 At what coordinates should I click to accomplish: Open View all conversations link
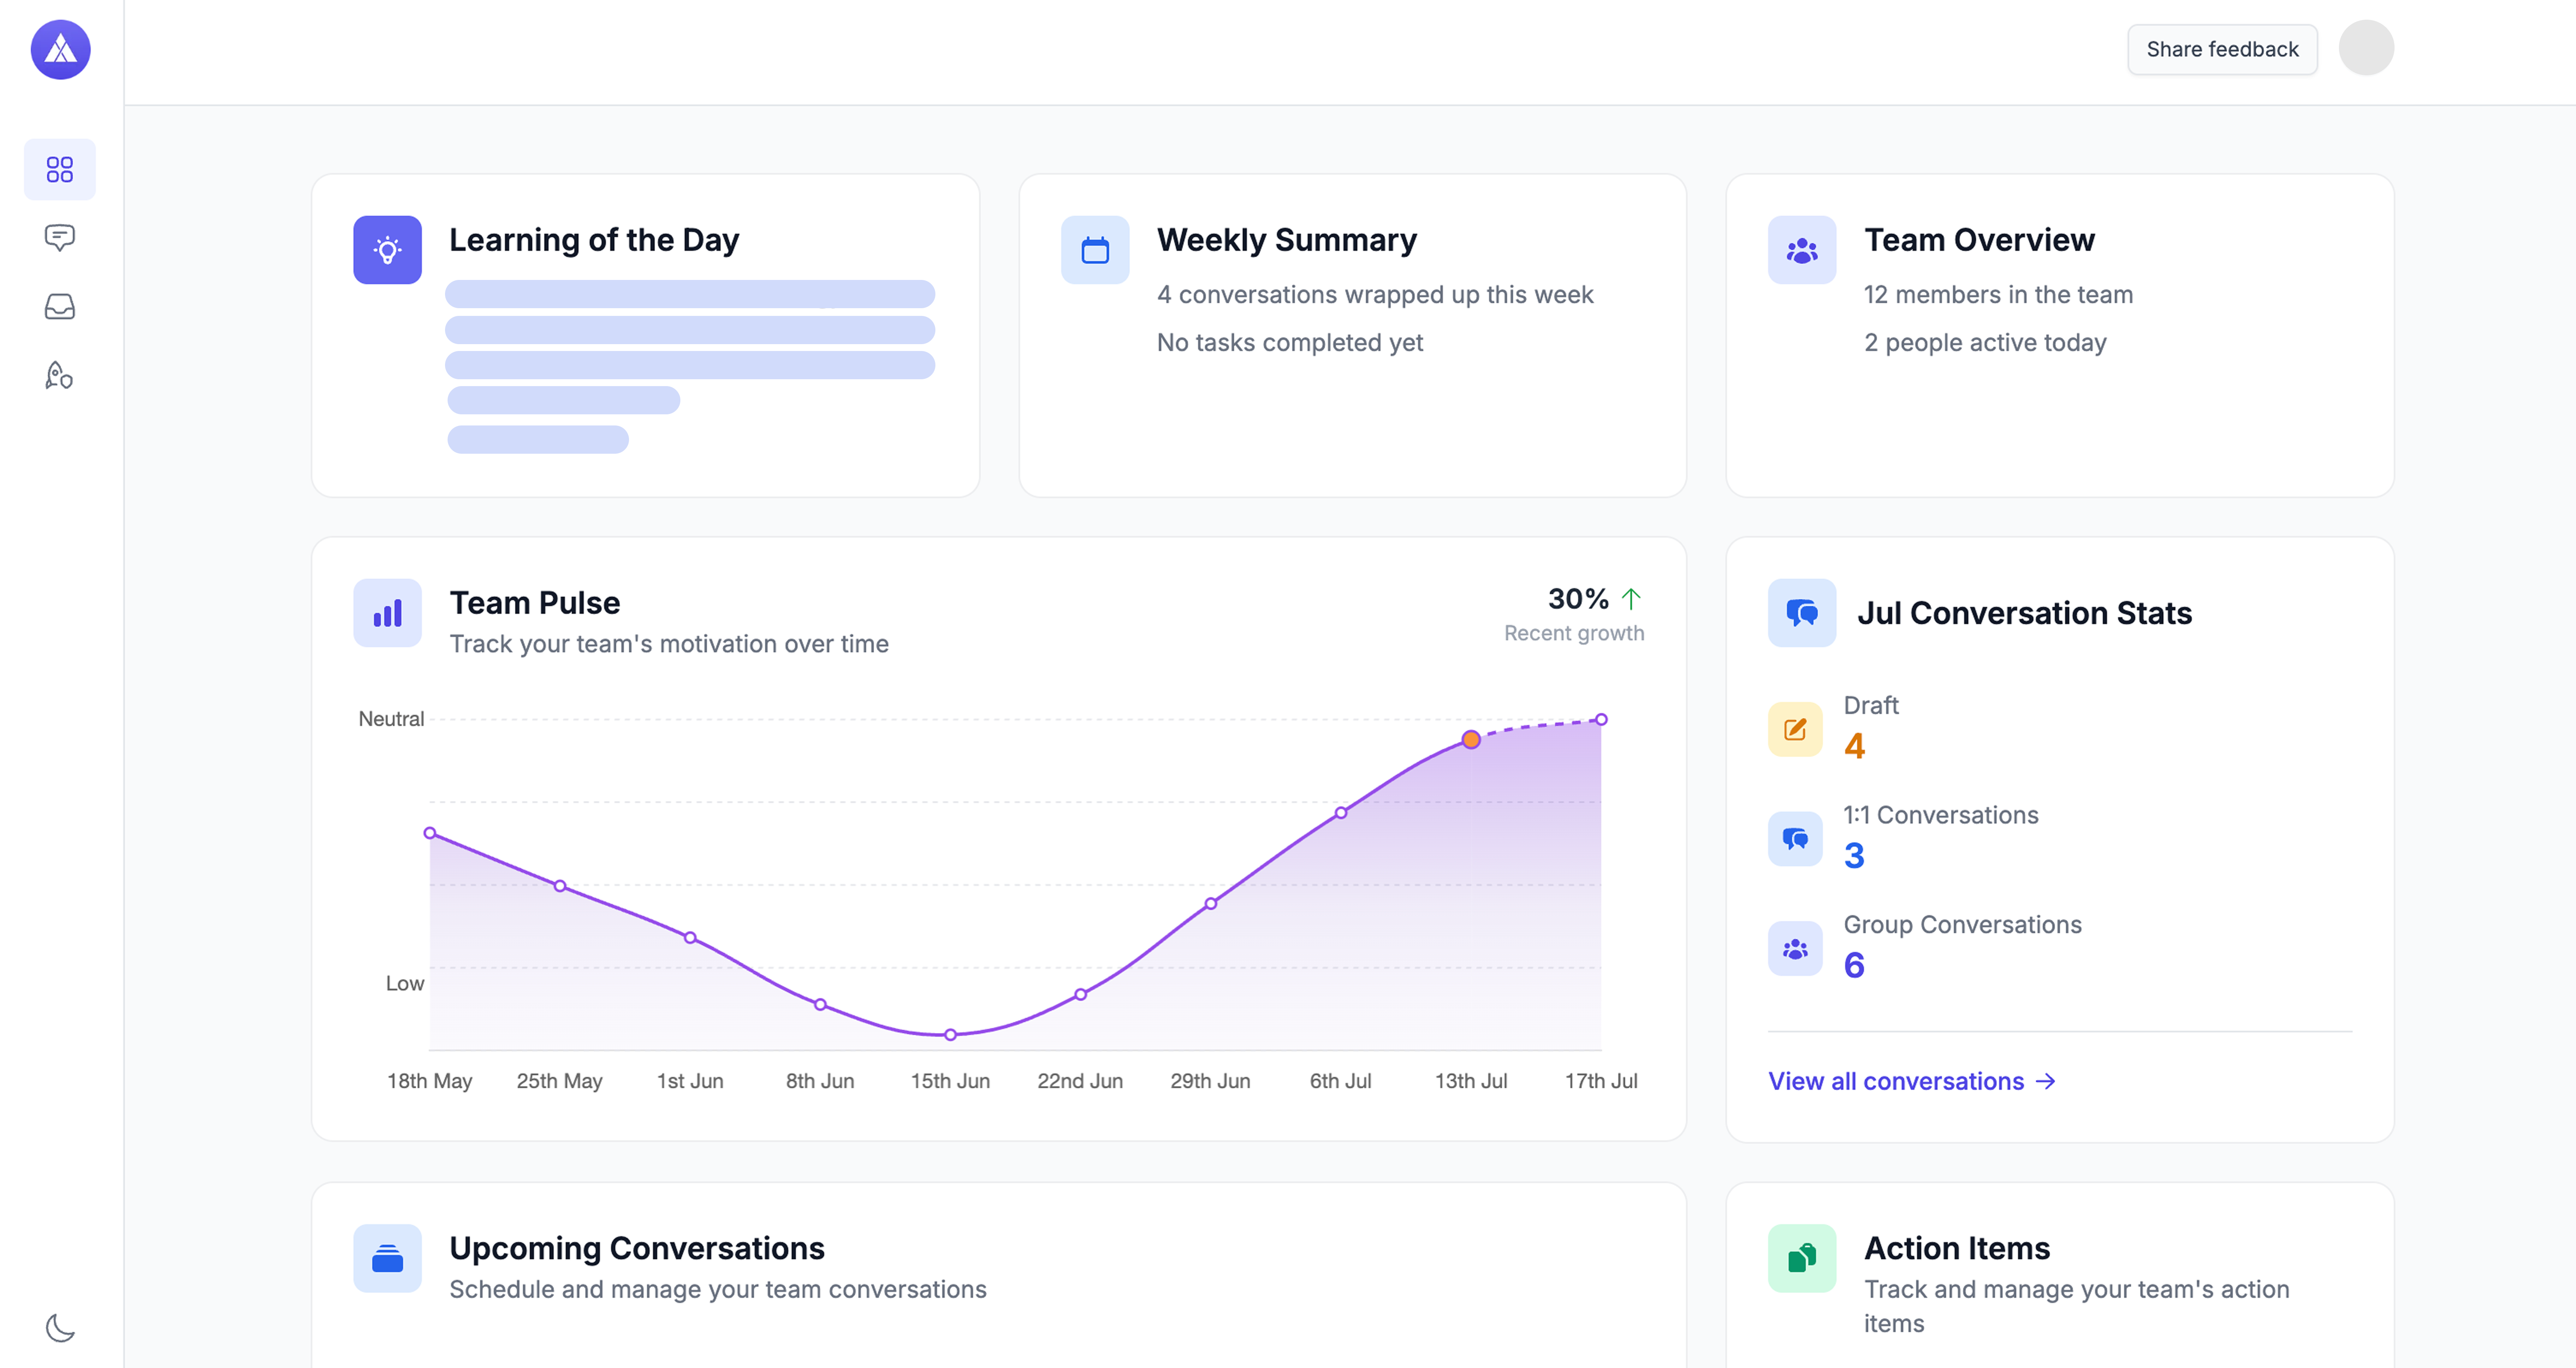click(x=1911, y=1081)
